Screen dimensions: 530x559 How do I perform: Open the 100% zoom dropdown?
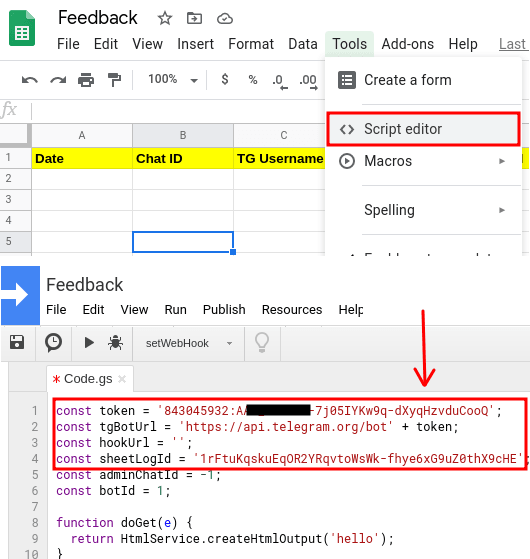tap(173, 79)
